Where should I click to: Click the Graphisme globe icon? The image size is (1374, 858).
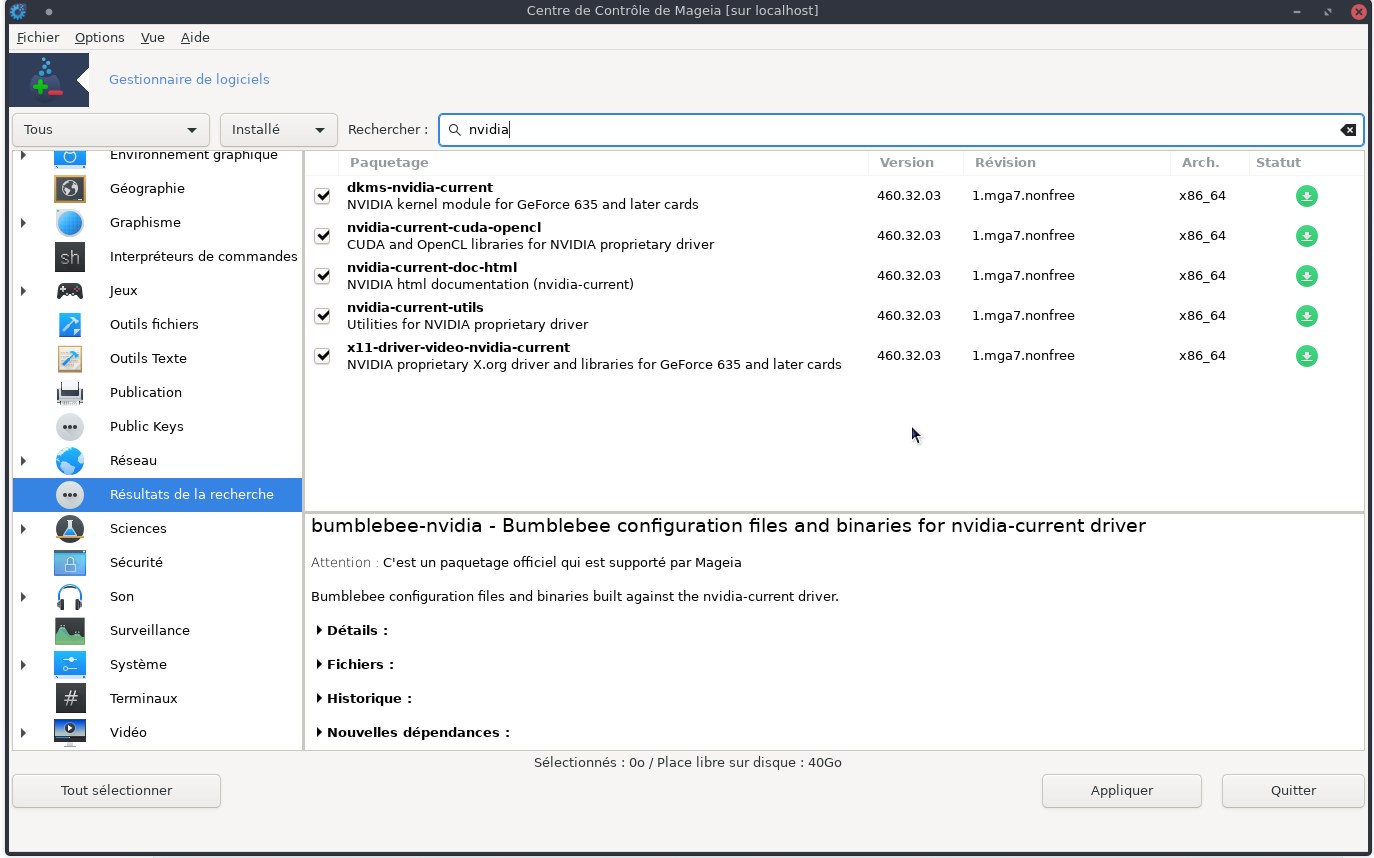click(x=70, y=222)
